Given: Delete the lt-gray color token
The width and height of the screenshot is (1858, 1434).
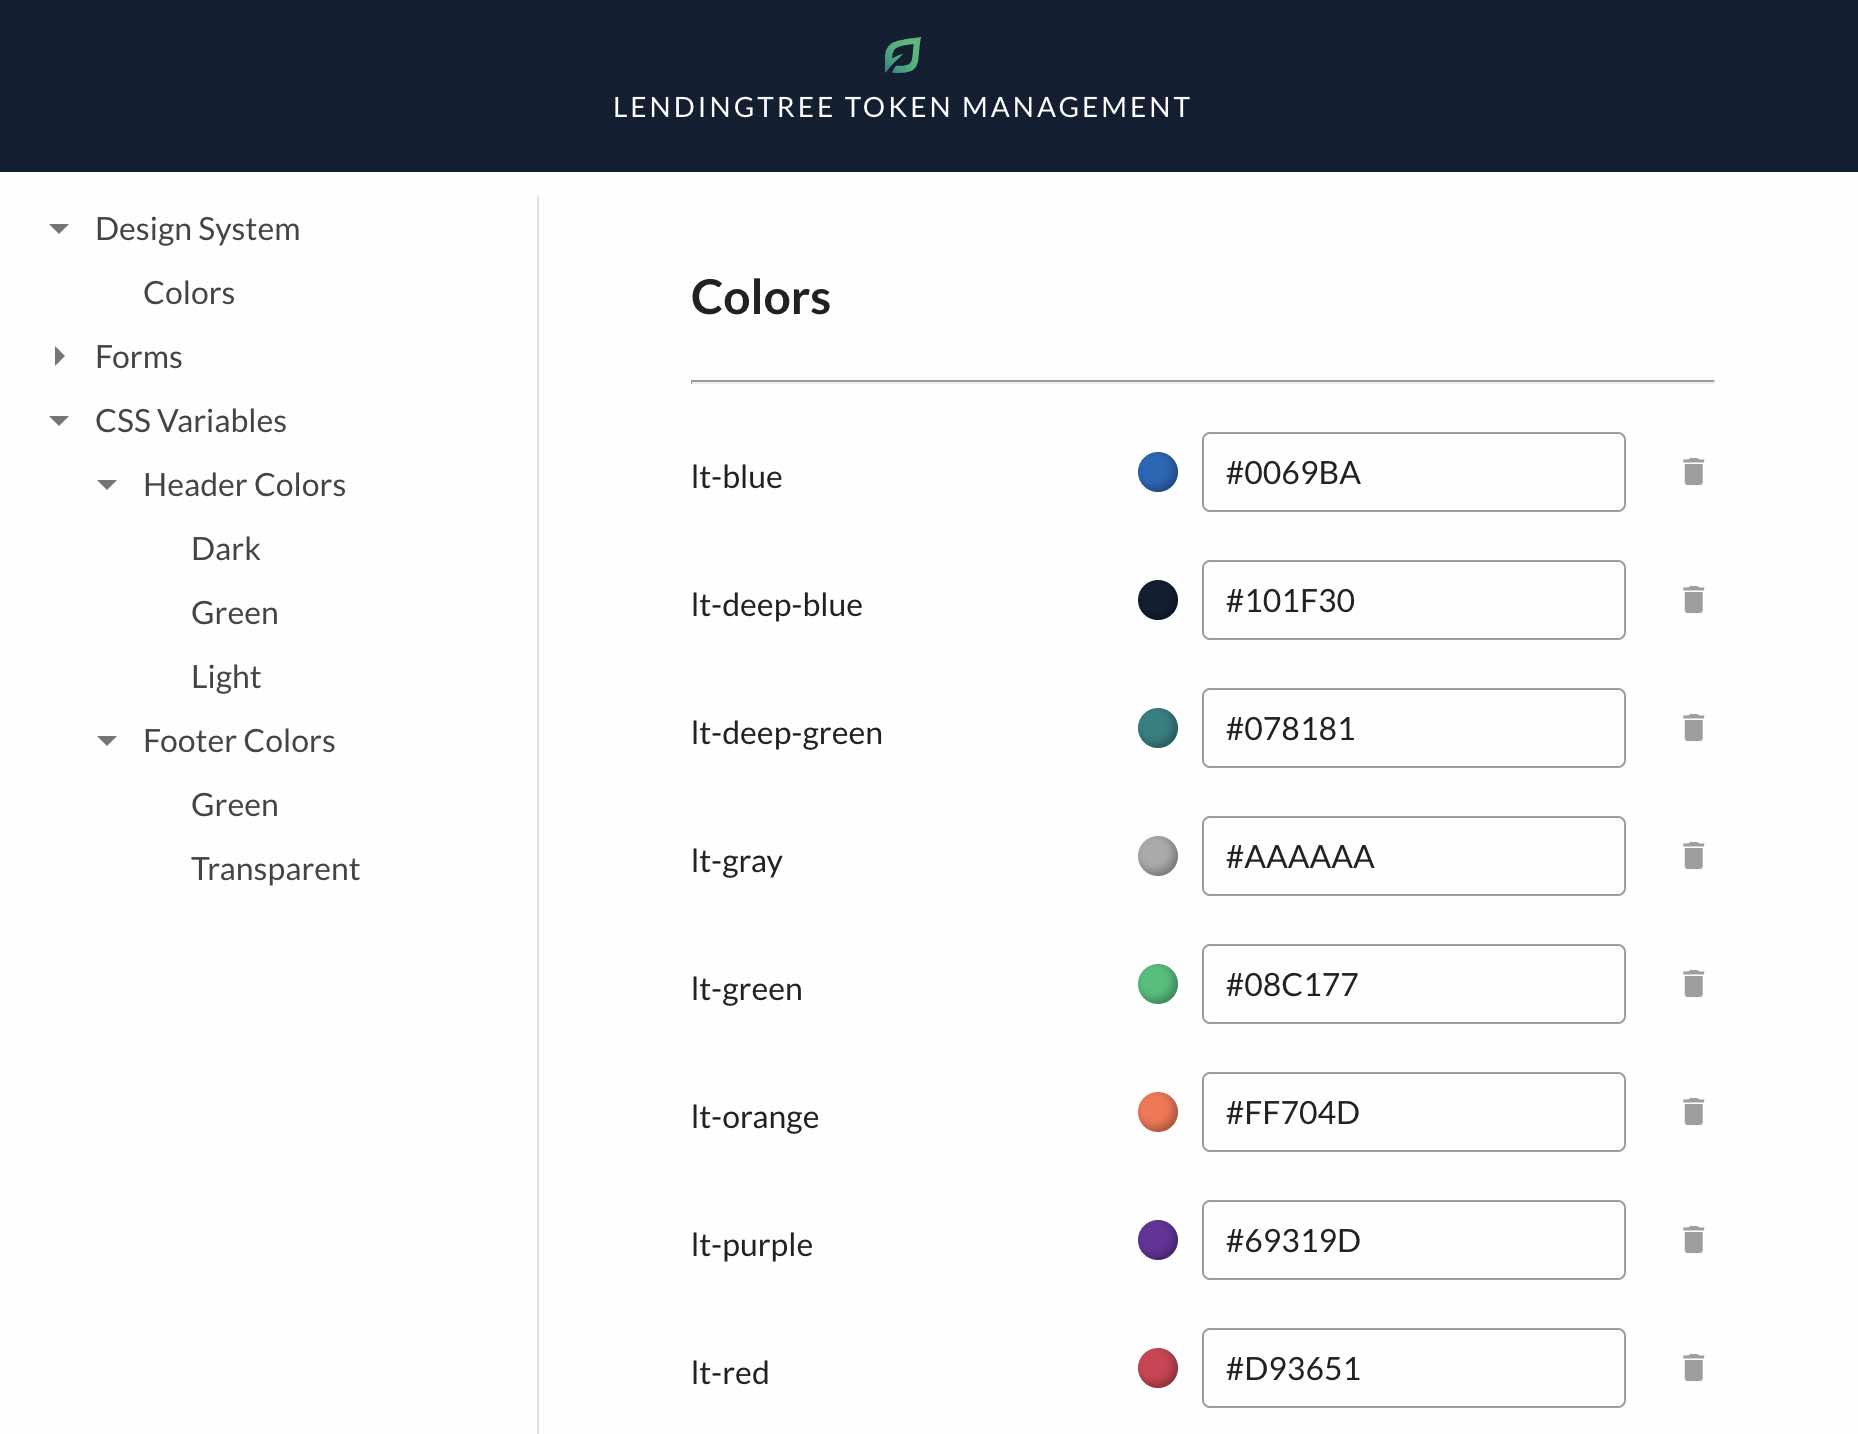Looking at the screenshot, I should [x=1694, y=856].
